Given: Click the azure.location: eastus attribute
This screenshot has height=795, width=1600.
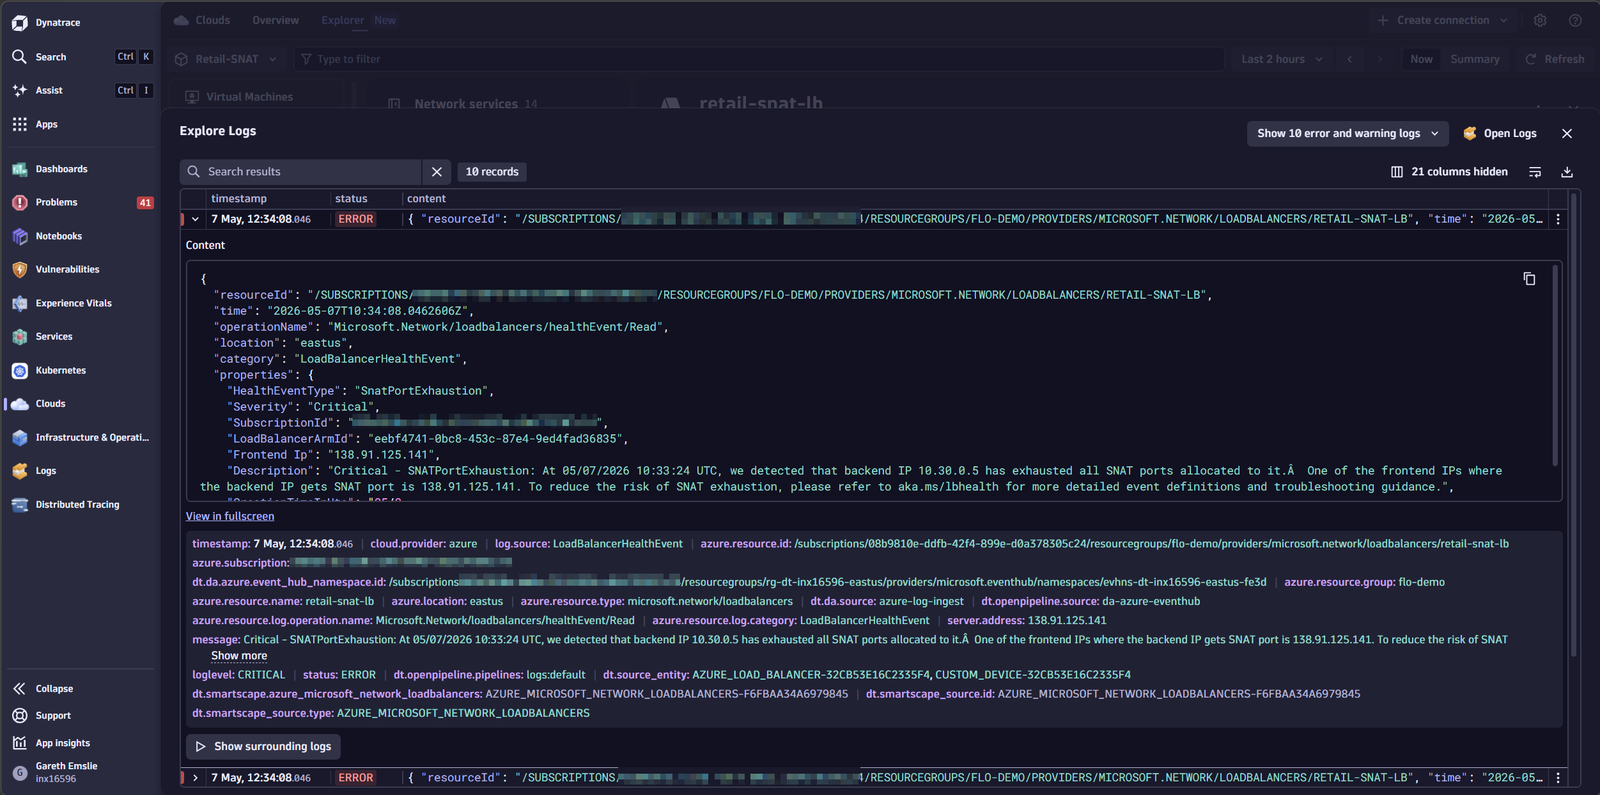Looking at the screenshot, I should click(447, 602).
